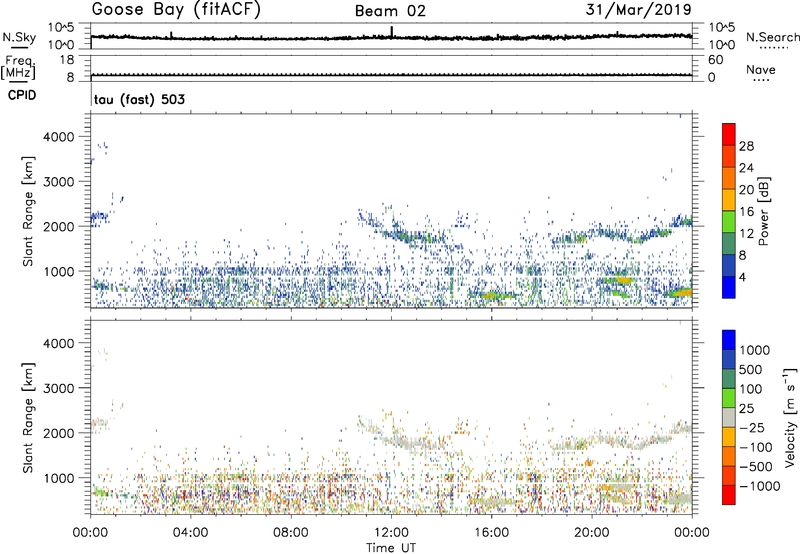Click the "Goose Bay (fitACF)" title
The height and width of the screenshot is (554, 800).
[176, 10]
